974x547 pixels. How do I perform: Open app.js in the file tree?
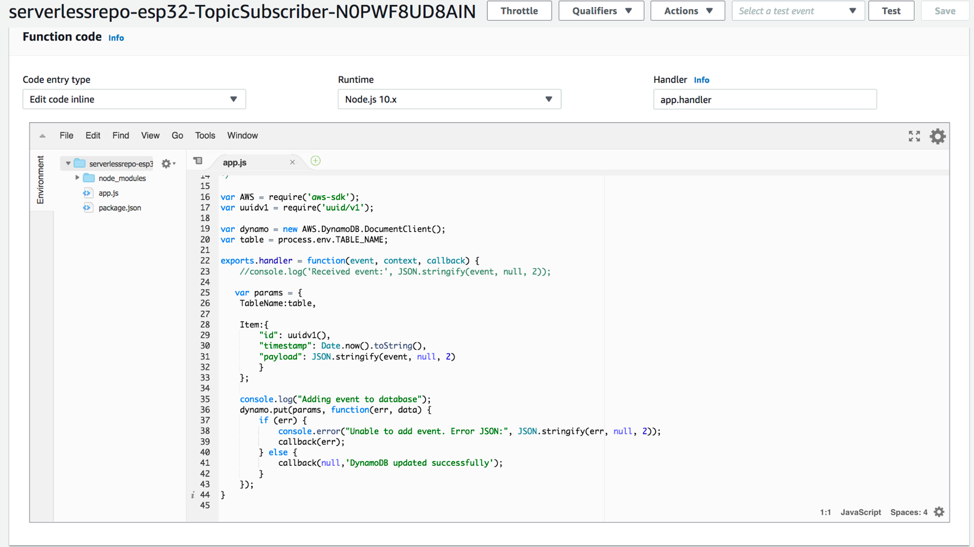(108, 193)
